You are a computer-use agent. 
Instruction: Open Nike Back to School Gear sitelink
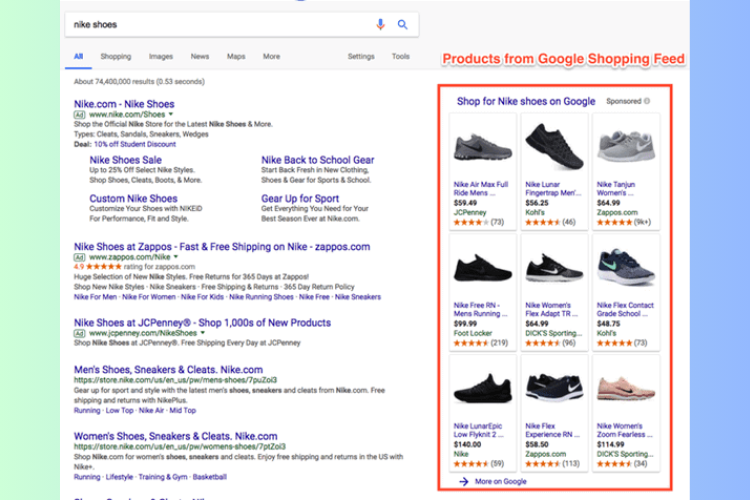[318, 160]
